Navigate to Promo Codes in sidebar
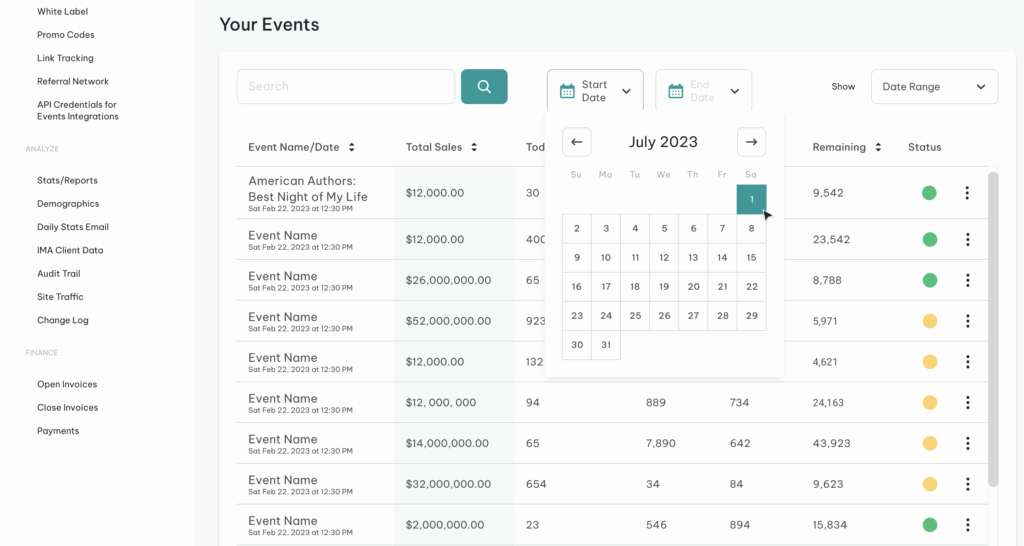 66,35
